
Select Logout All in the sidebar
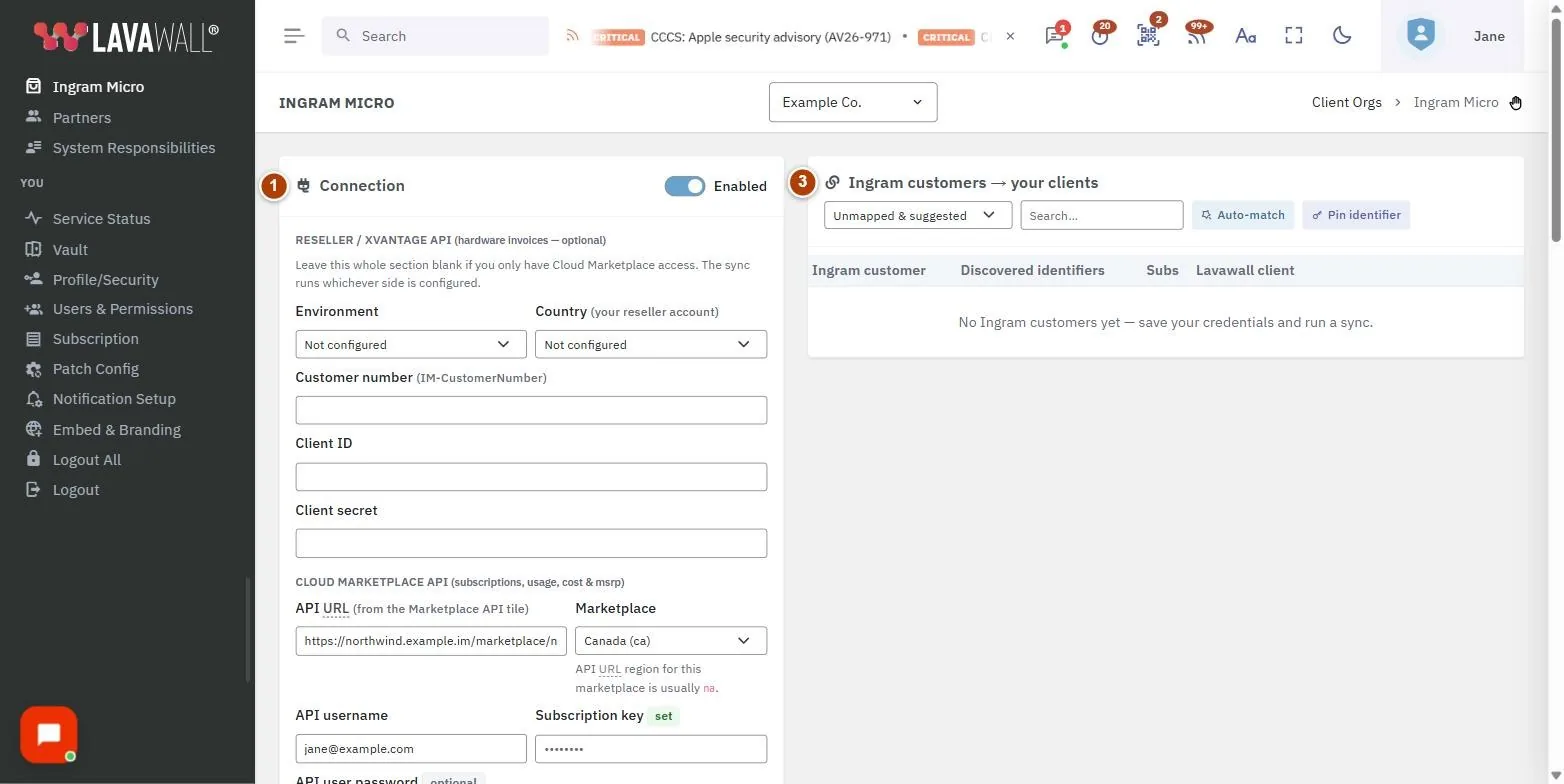[x=86, y=460]
